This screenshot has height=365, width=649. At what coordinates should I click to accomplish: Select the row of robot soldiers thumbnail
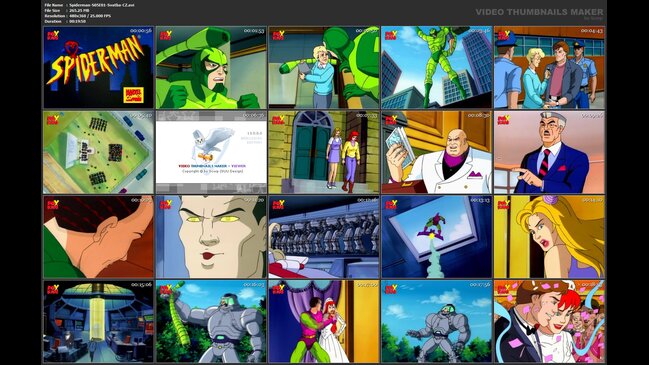coord(324,237)
